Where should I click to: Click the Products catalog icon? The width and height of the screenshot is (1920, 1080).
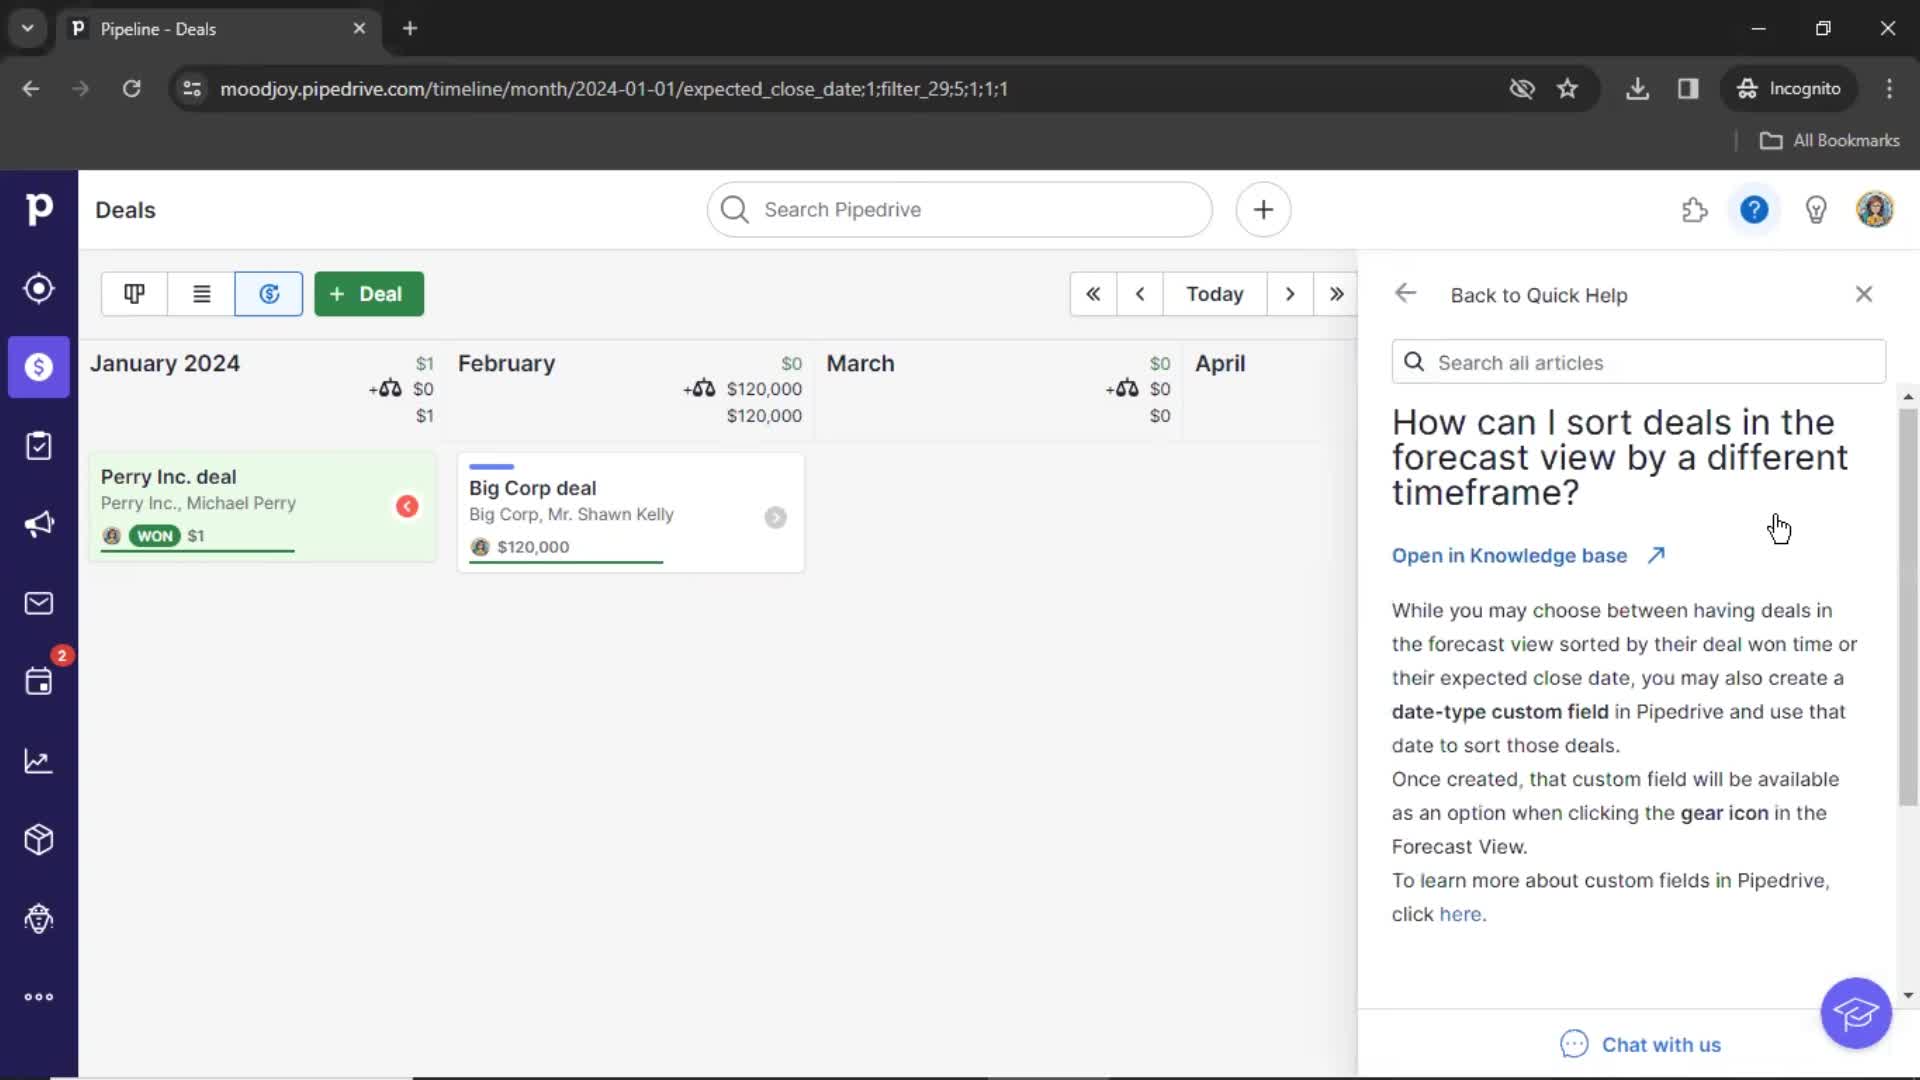point(38,840)
